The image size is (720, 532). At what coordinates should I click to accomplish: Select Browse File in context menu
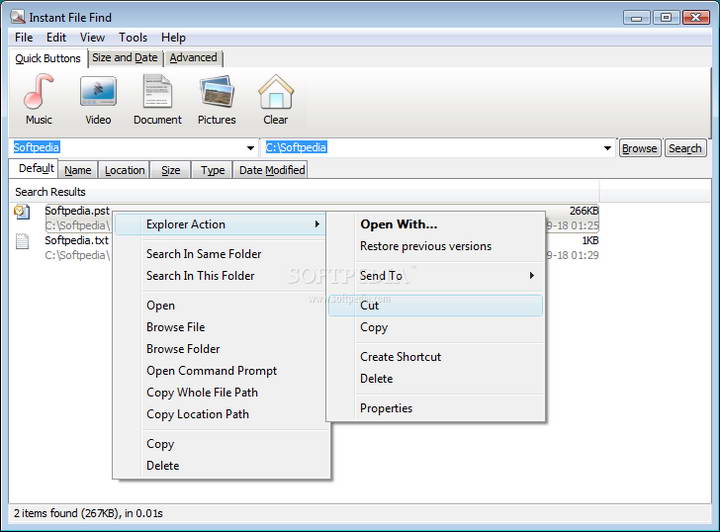click(175, 327)
